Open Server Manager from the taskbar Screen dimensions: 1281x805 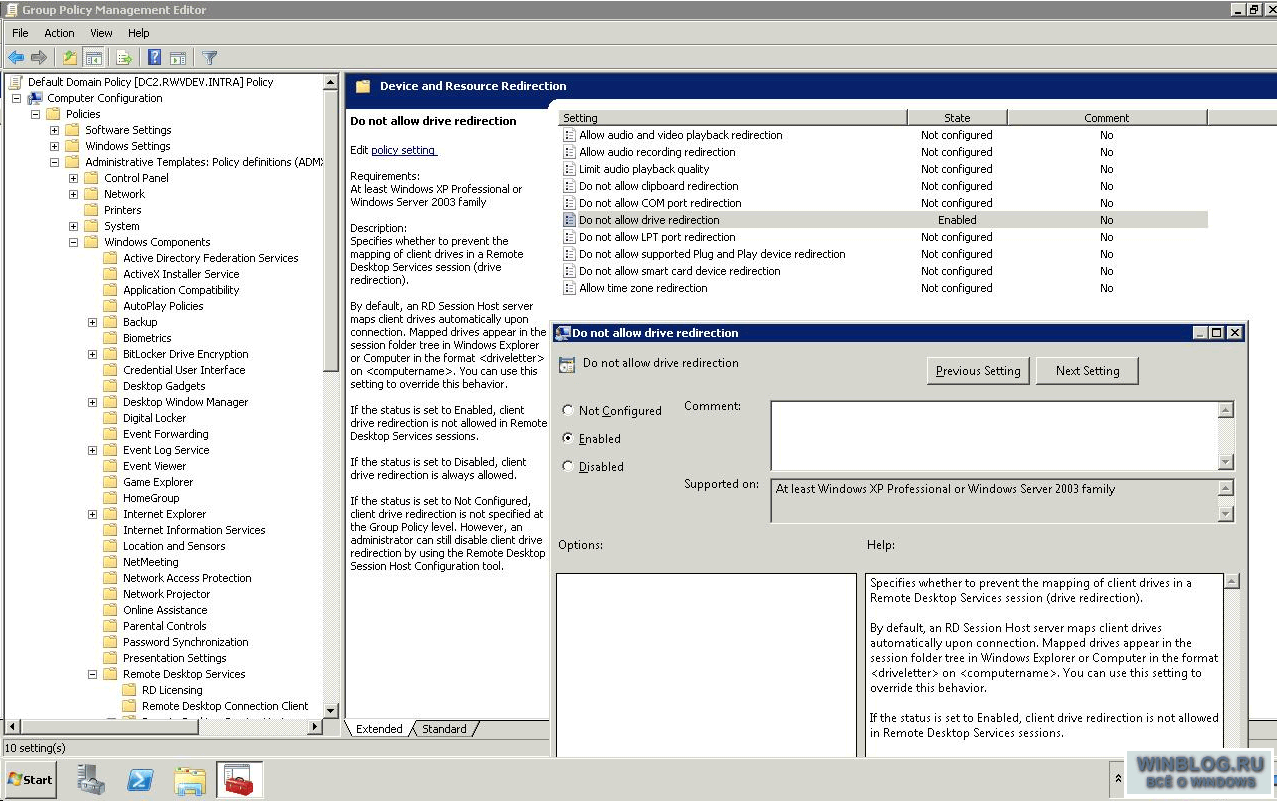coord(91,780)
